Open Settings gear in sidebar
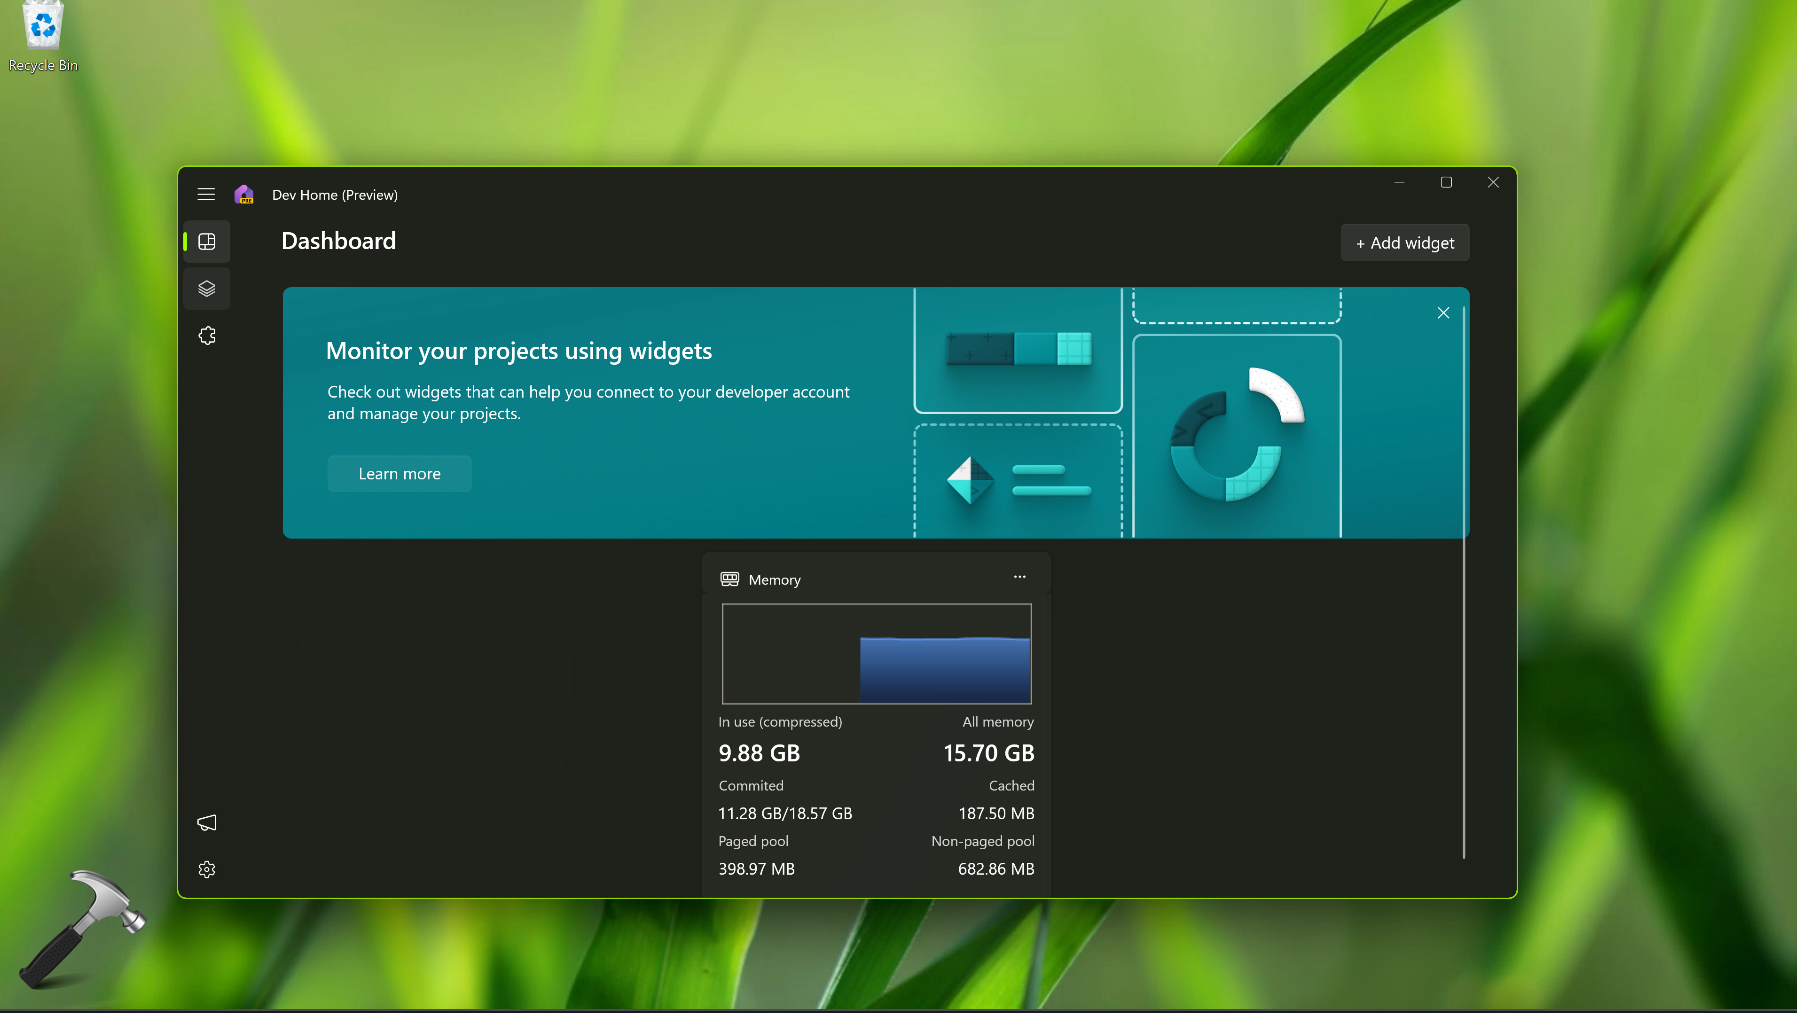The image size is (1797, 1013). click(207, 870)
